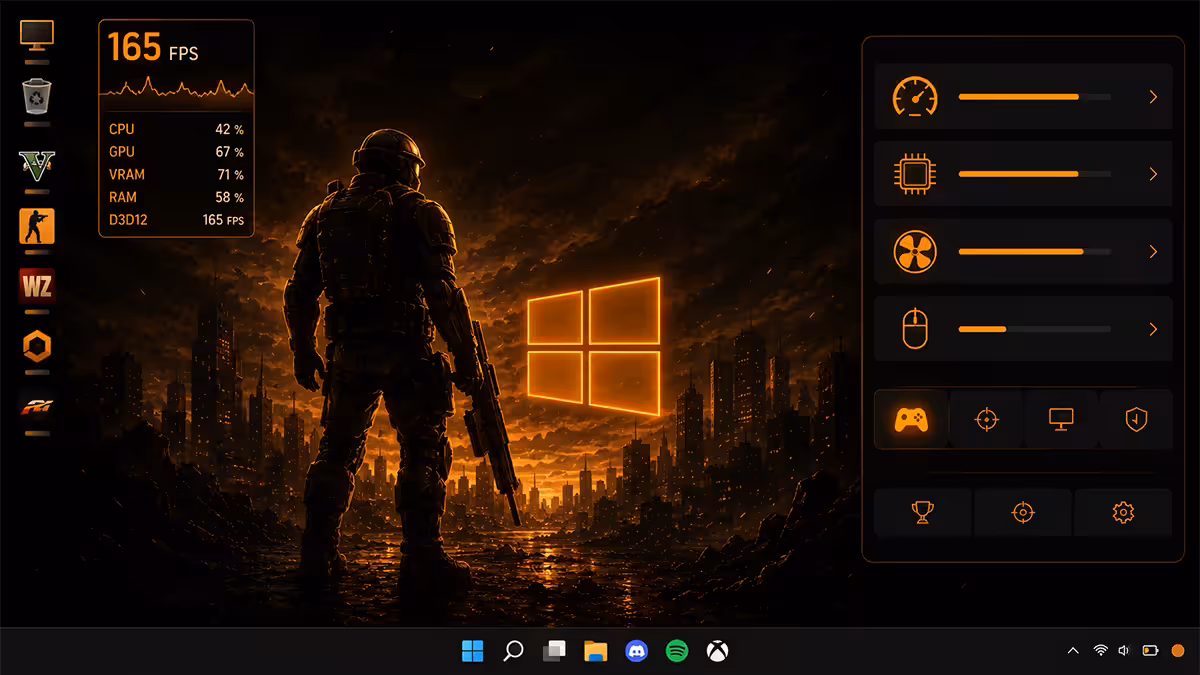The height and width of the screenshot is (675, 1200).
Task: Click the orange dot in the system tray
Action: coord(1177,651)
